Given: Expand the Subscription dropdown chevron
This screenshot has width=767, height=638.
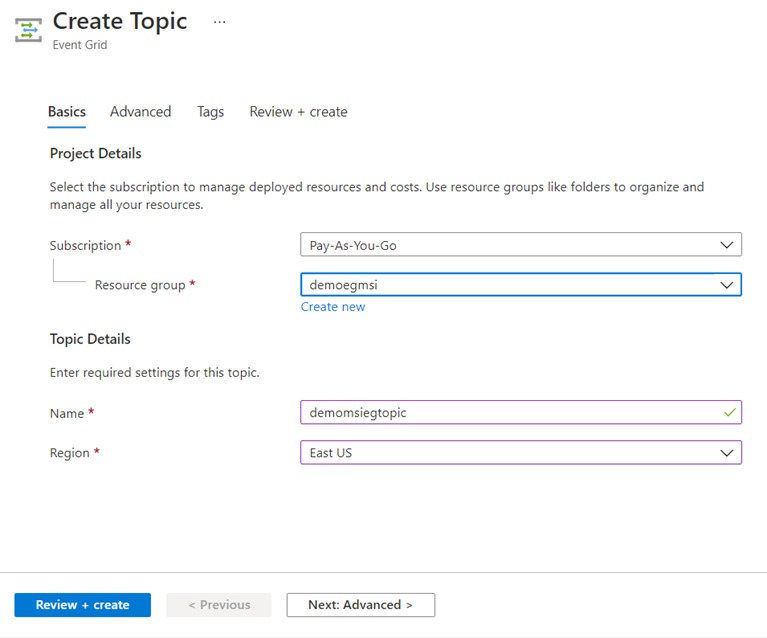Looking at the screenshot, I should tap(727, 245).
